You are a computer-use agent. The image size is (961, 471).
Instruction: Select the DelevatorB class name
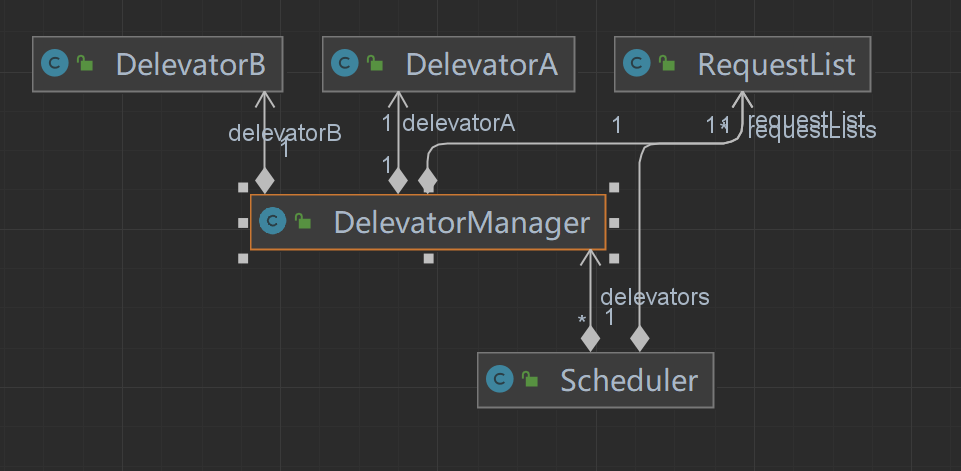[x=190, y=65]
